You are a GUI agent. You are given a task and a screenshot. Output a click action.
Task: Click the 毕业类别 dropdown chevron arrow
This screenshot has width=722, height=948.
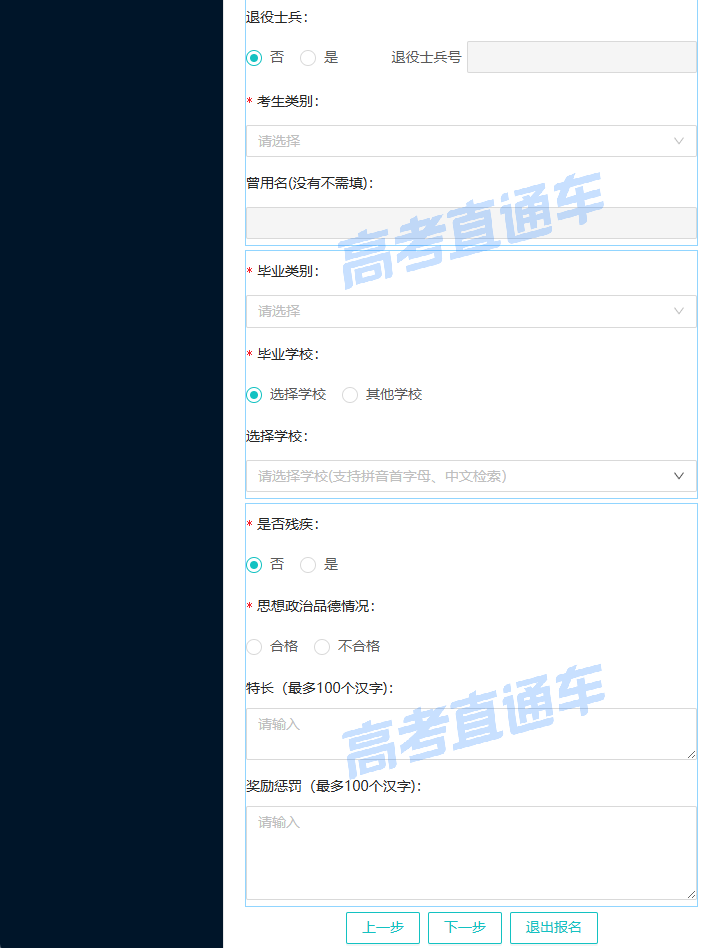click(x=679, y=311)
